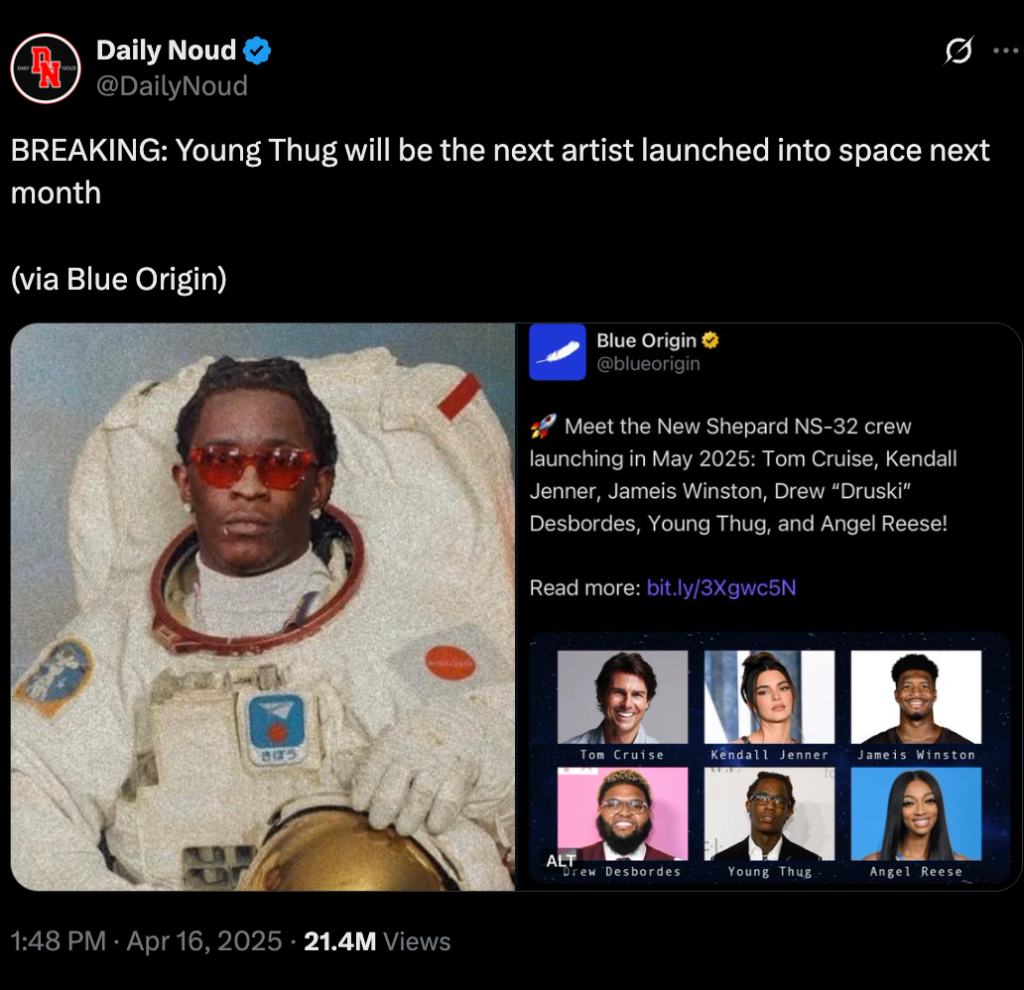Viewport: 1024px width, 990px height.
Task: Click the rocket emoji in Blue Origin post
Action: [543, 426]
